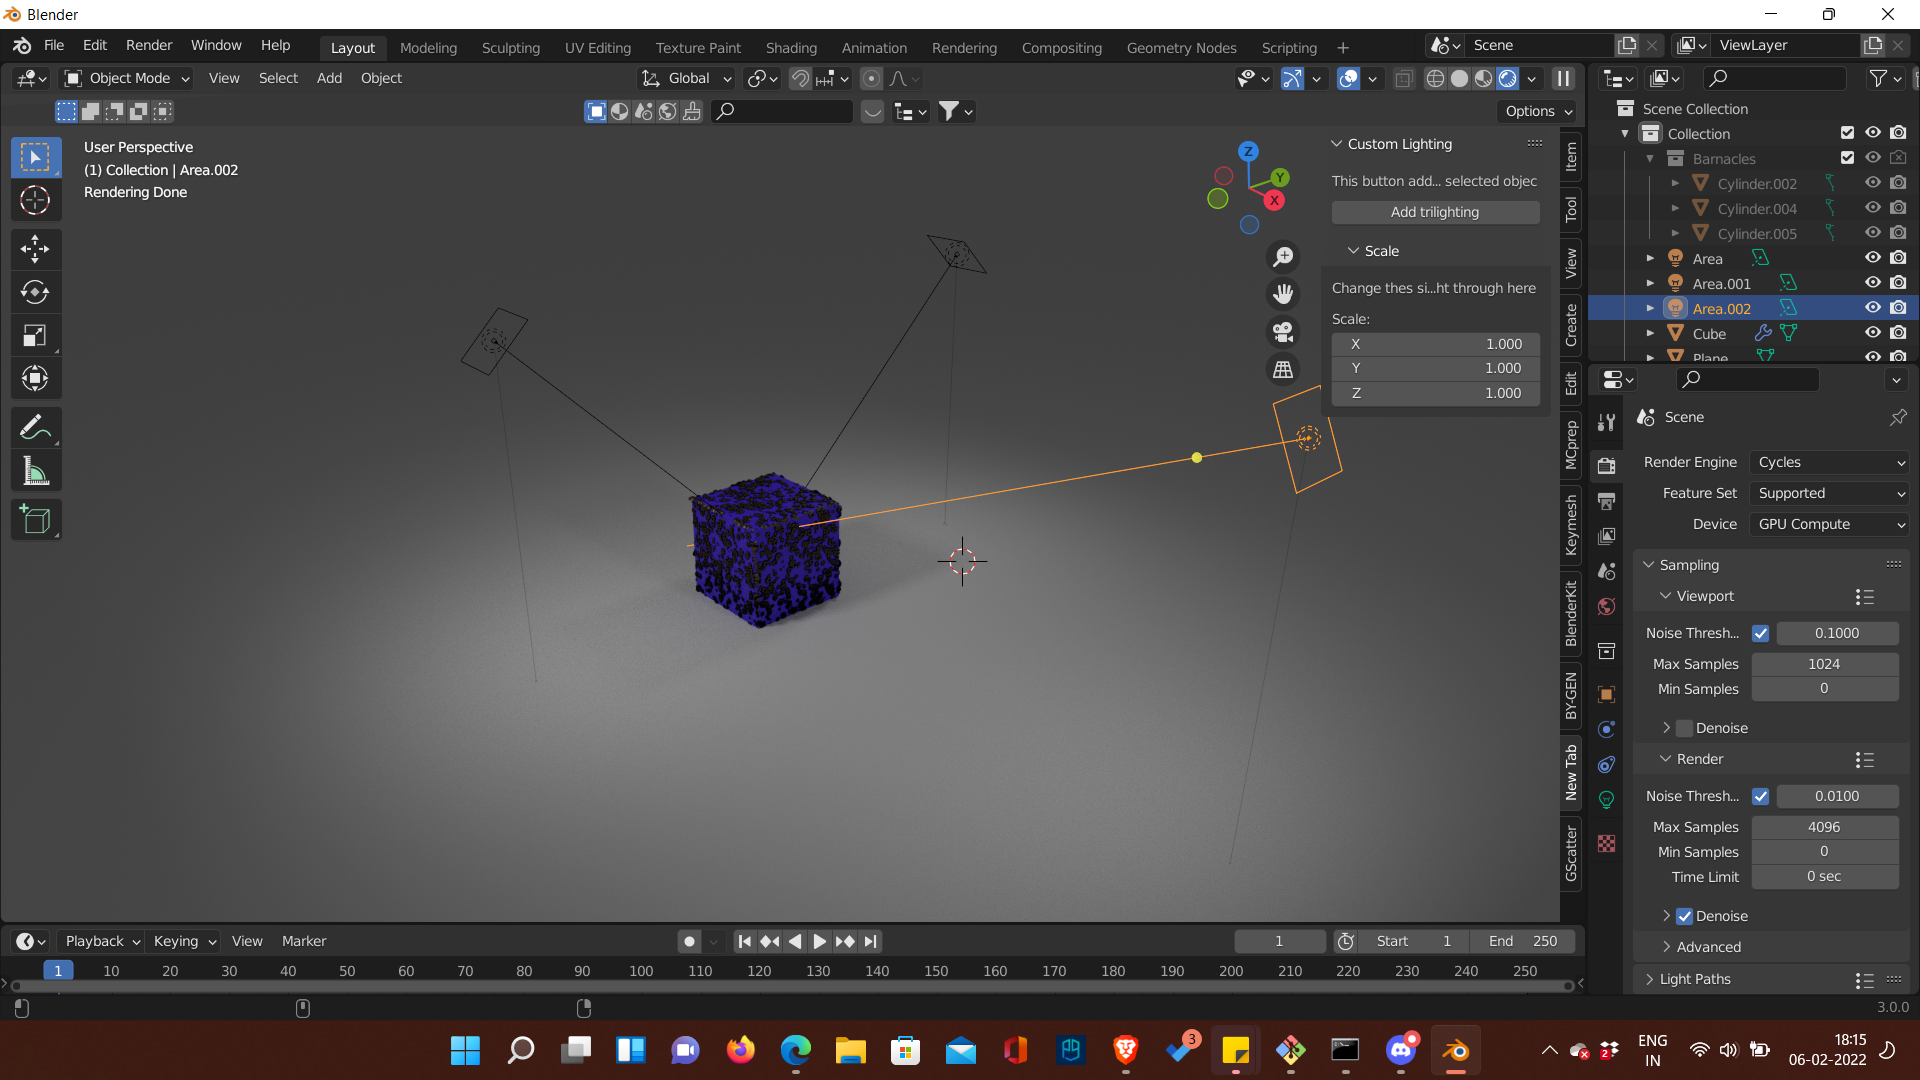Activate the Annotate pencil tool

click(x=35, y=428)
